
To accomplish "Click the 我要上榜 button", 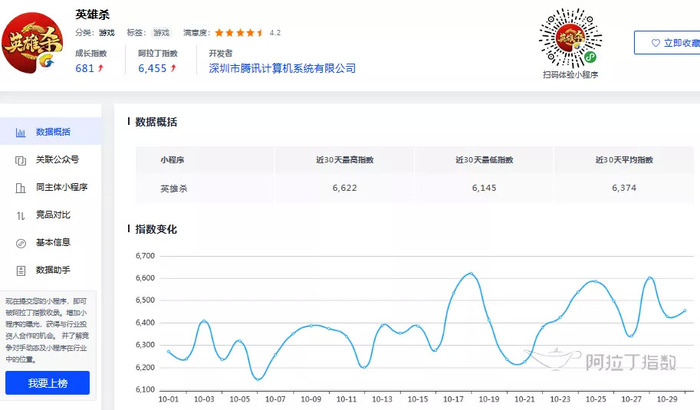I will pyautogui.click(x=47, y=383).
